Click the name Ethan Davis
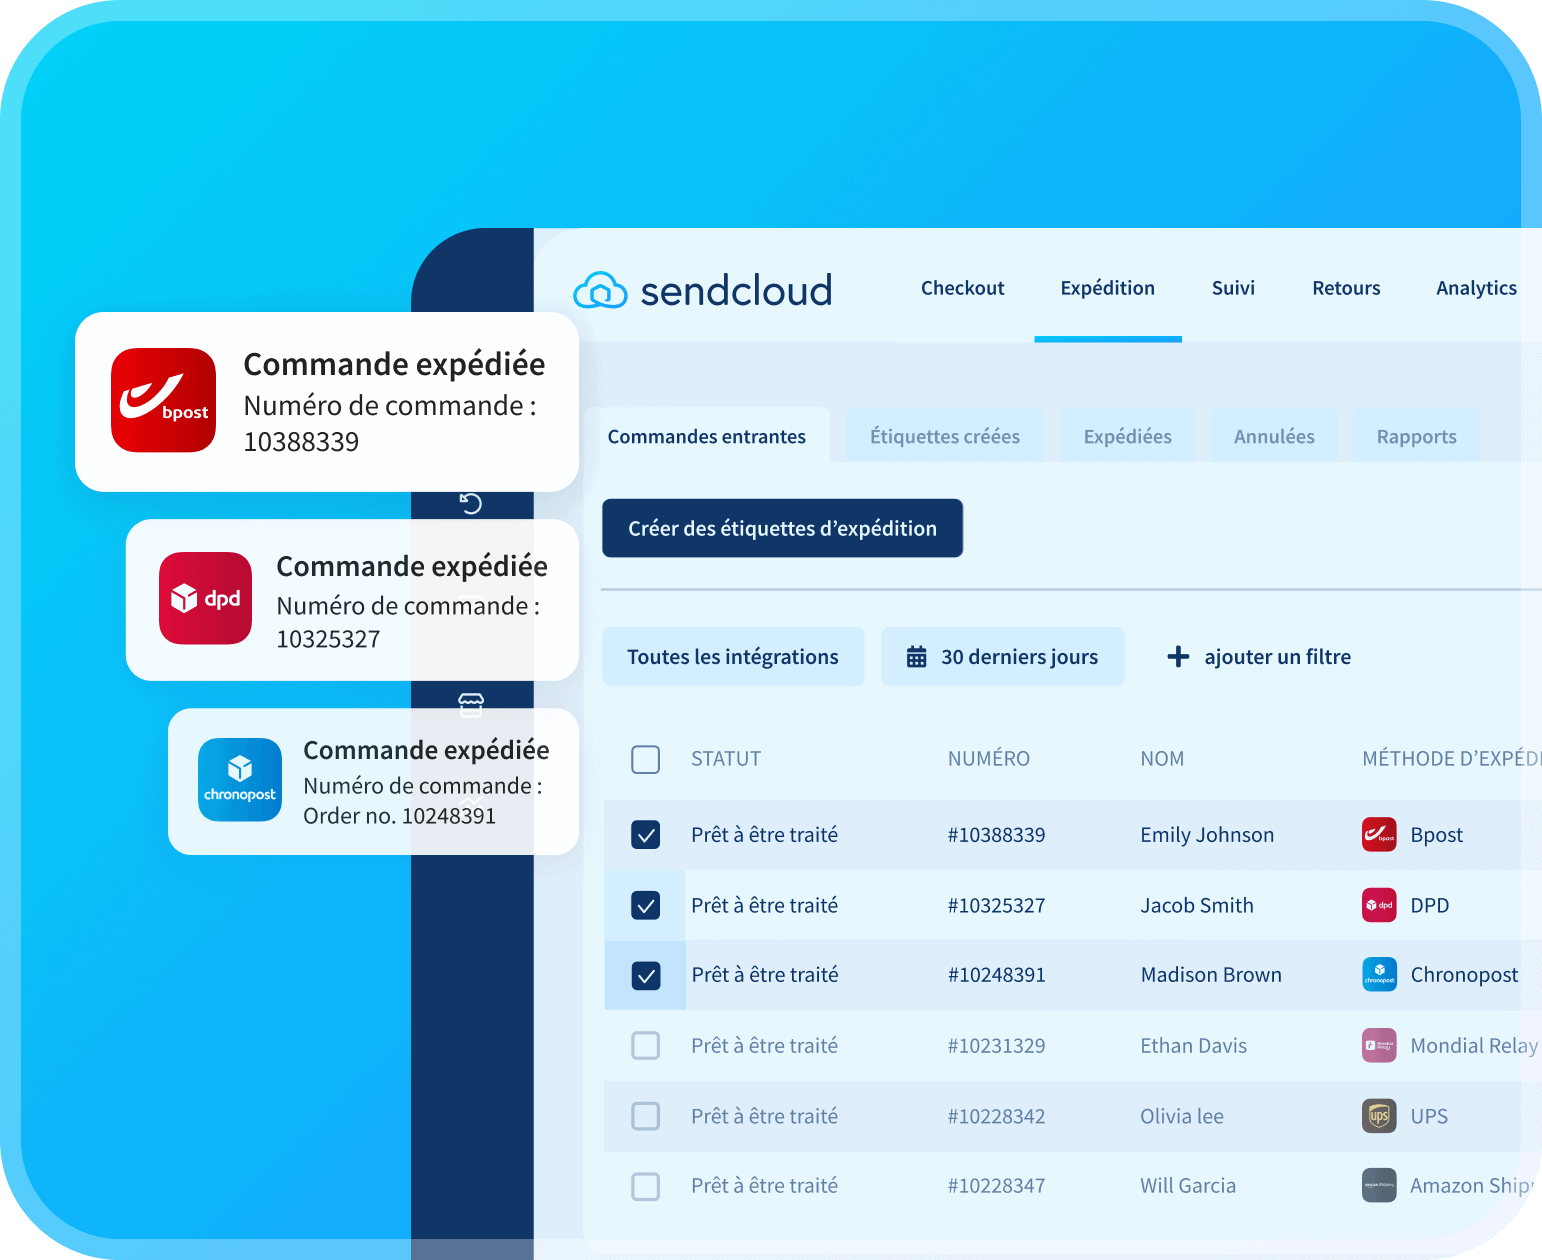 1194,1046
